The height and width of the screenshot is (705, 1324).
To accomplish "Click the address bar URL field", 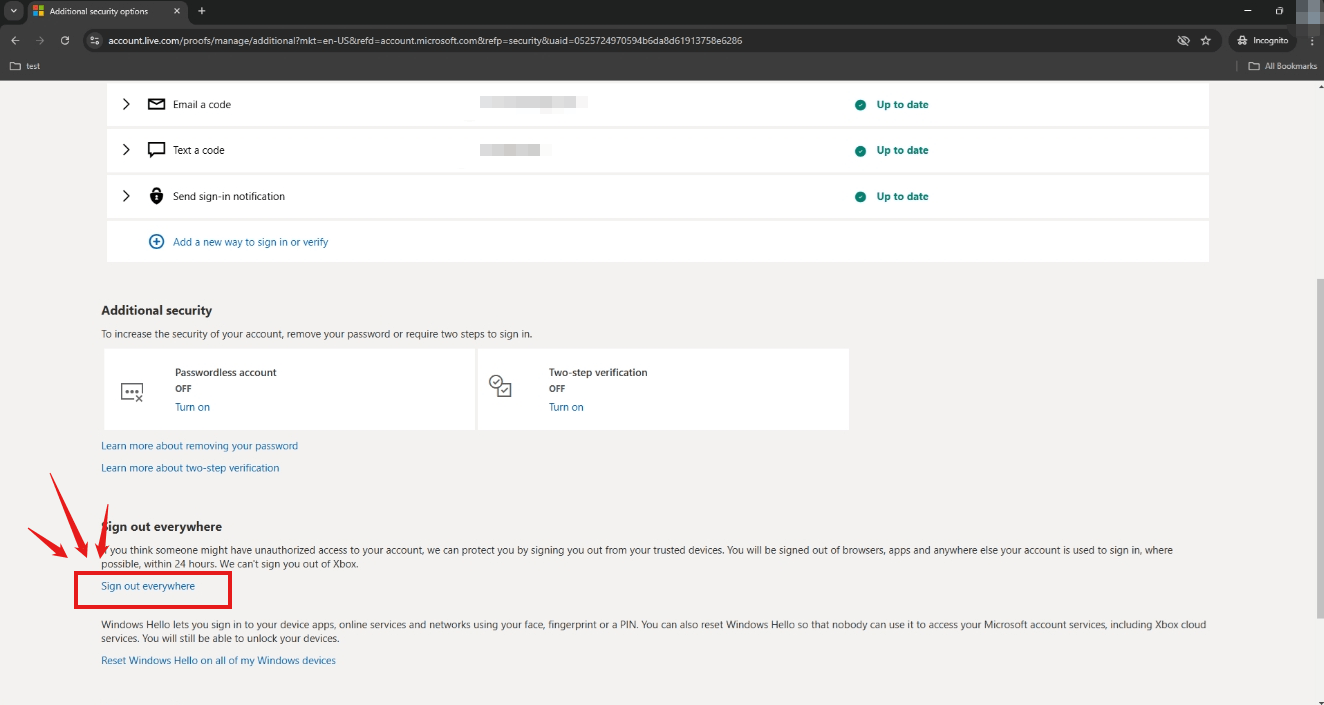I will tap(630, 41).
